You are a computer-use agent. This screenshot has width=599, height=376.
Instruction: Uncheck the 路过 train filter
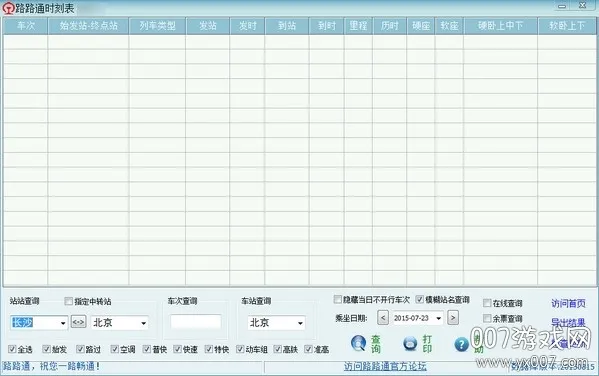tap(80, 349)
